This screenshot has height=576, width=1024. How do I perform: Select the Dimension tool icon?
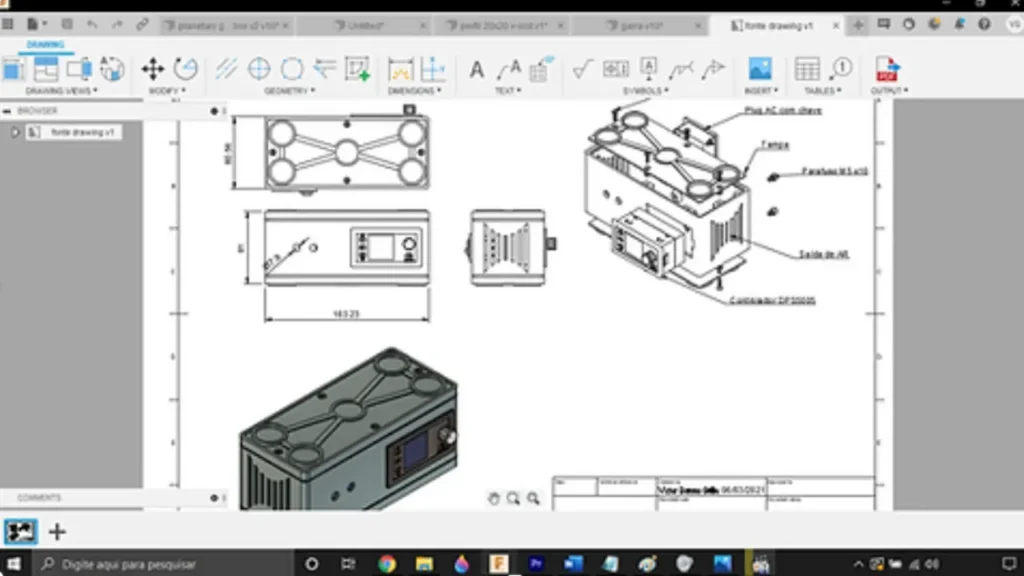click(x=400, y=68)
